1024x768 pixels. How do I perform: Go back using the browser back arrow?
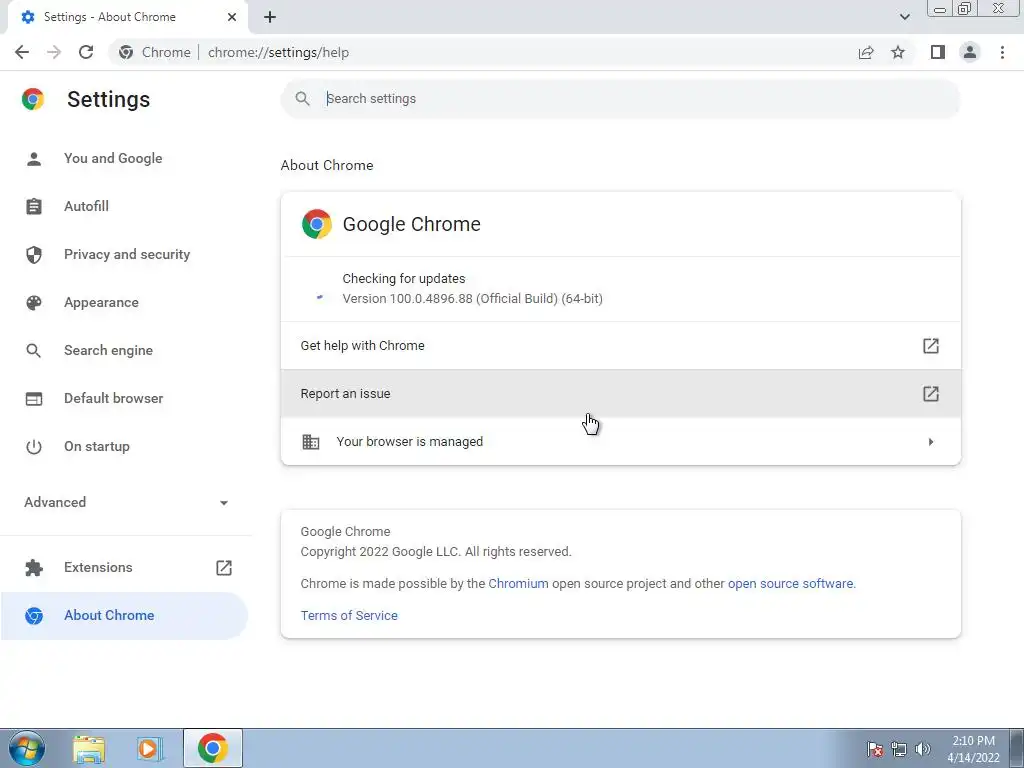click(22, 52)
